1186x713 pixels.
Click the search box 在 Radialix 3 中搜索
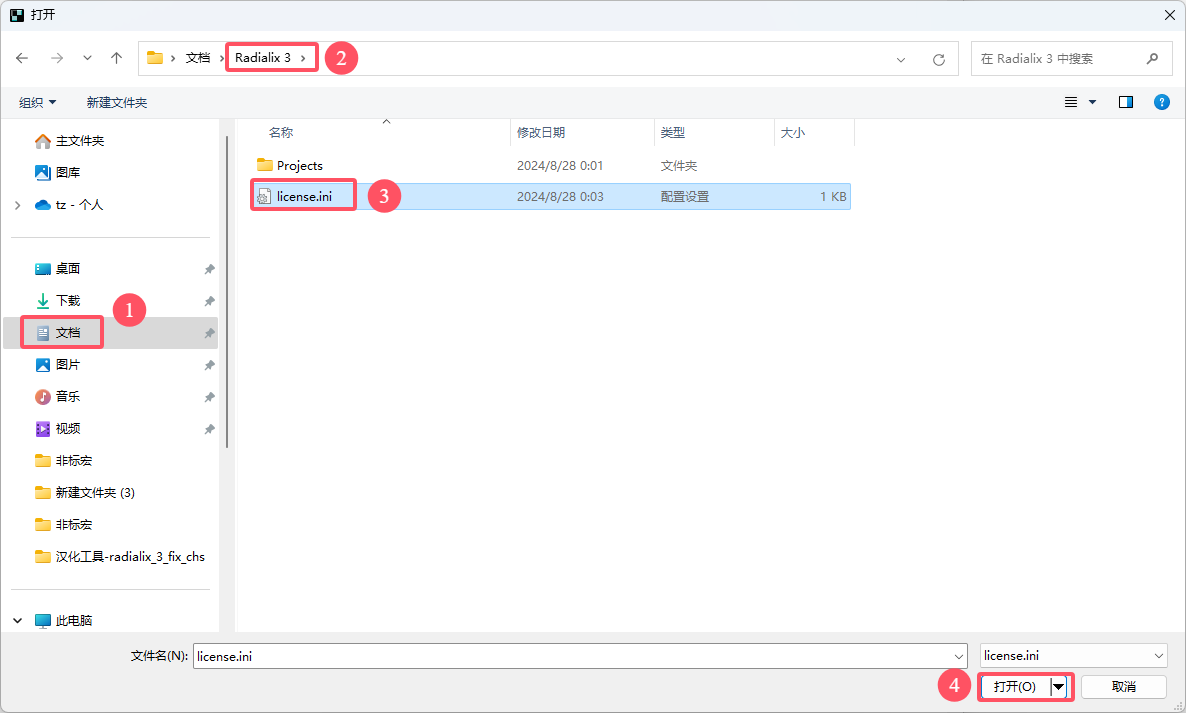1070,59
